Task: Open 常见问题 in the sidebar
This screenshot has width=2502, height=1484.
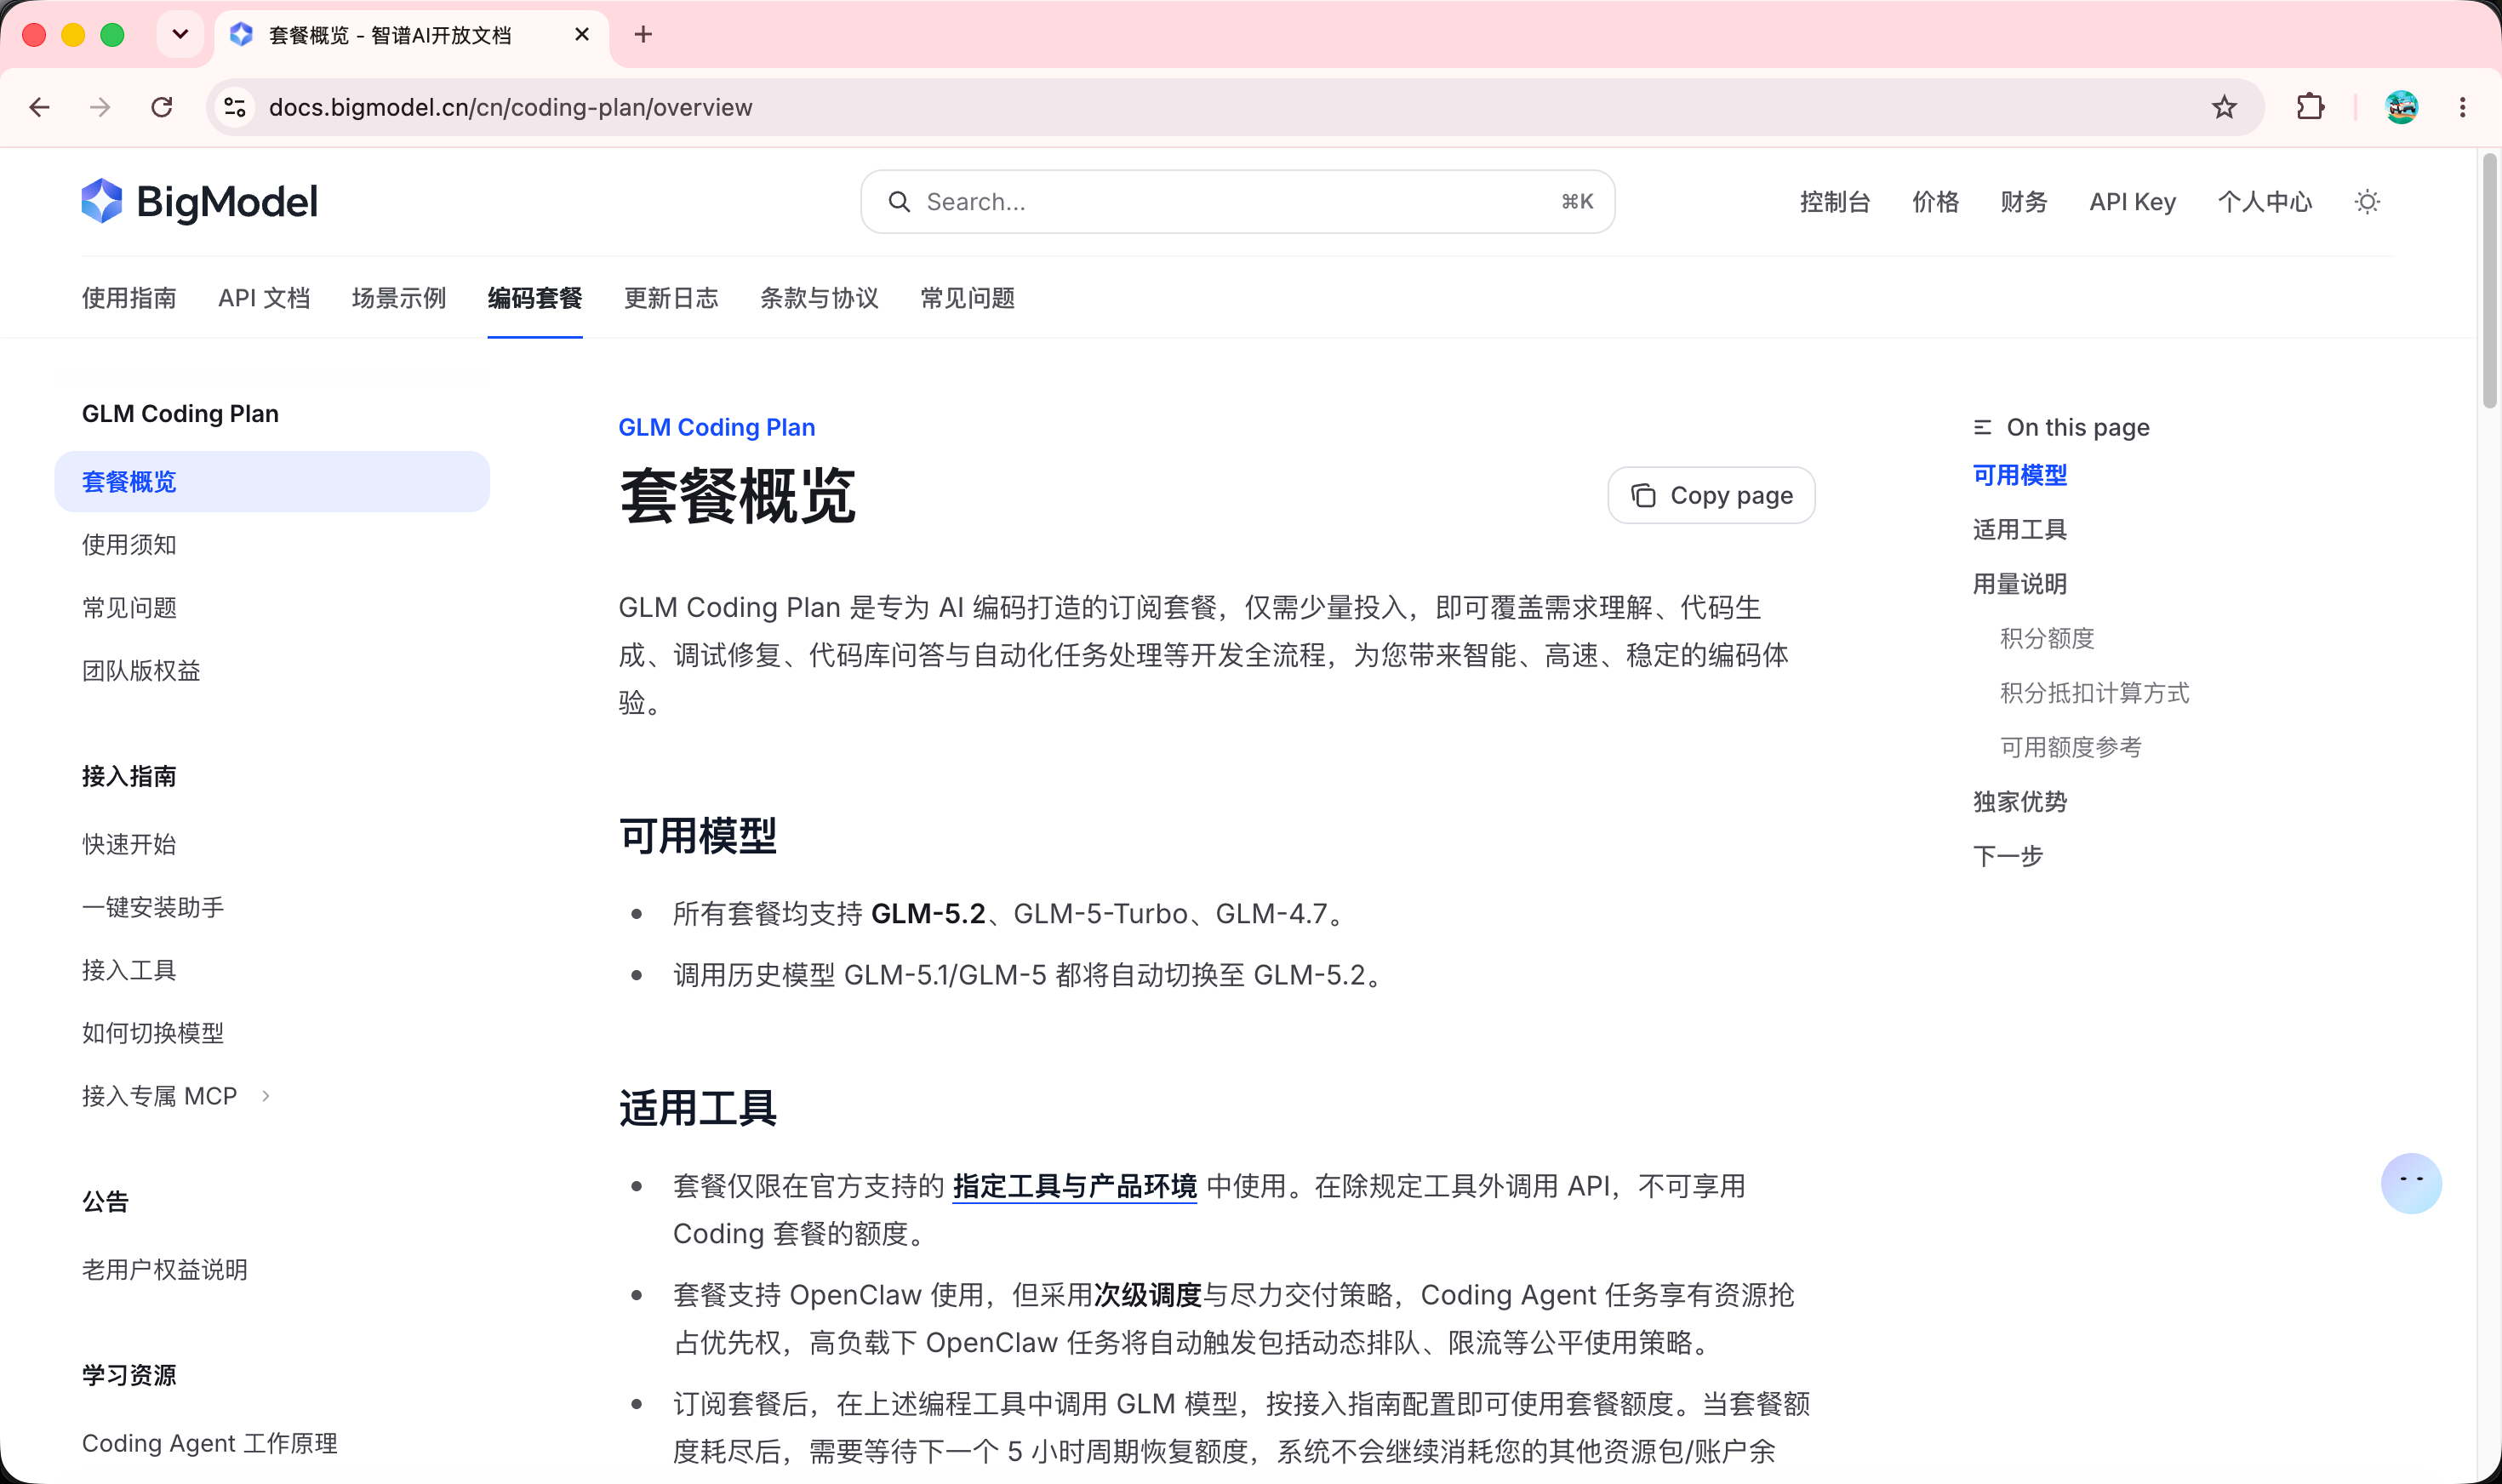Action: [x=129, y=608]
